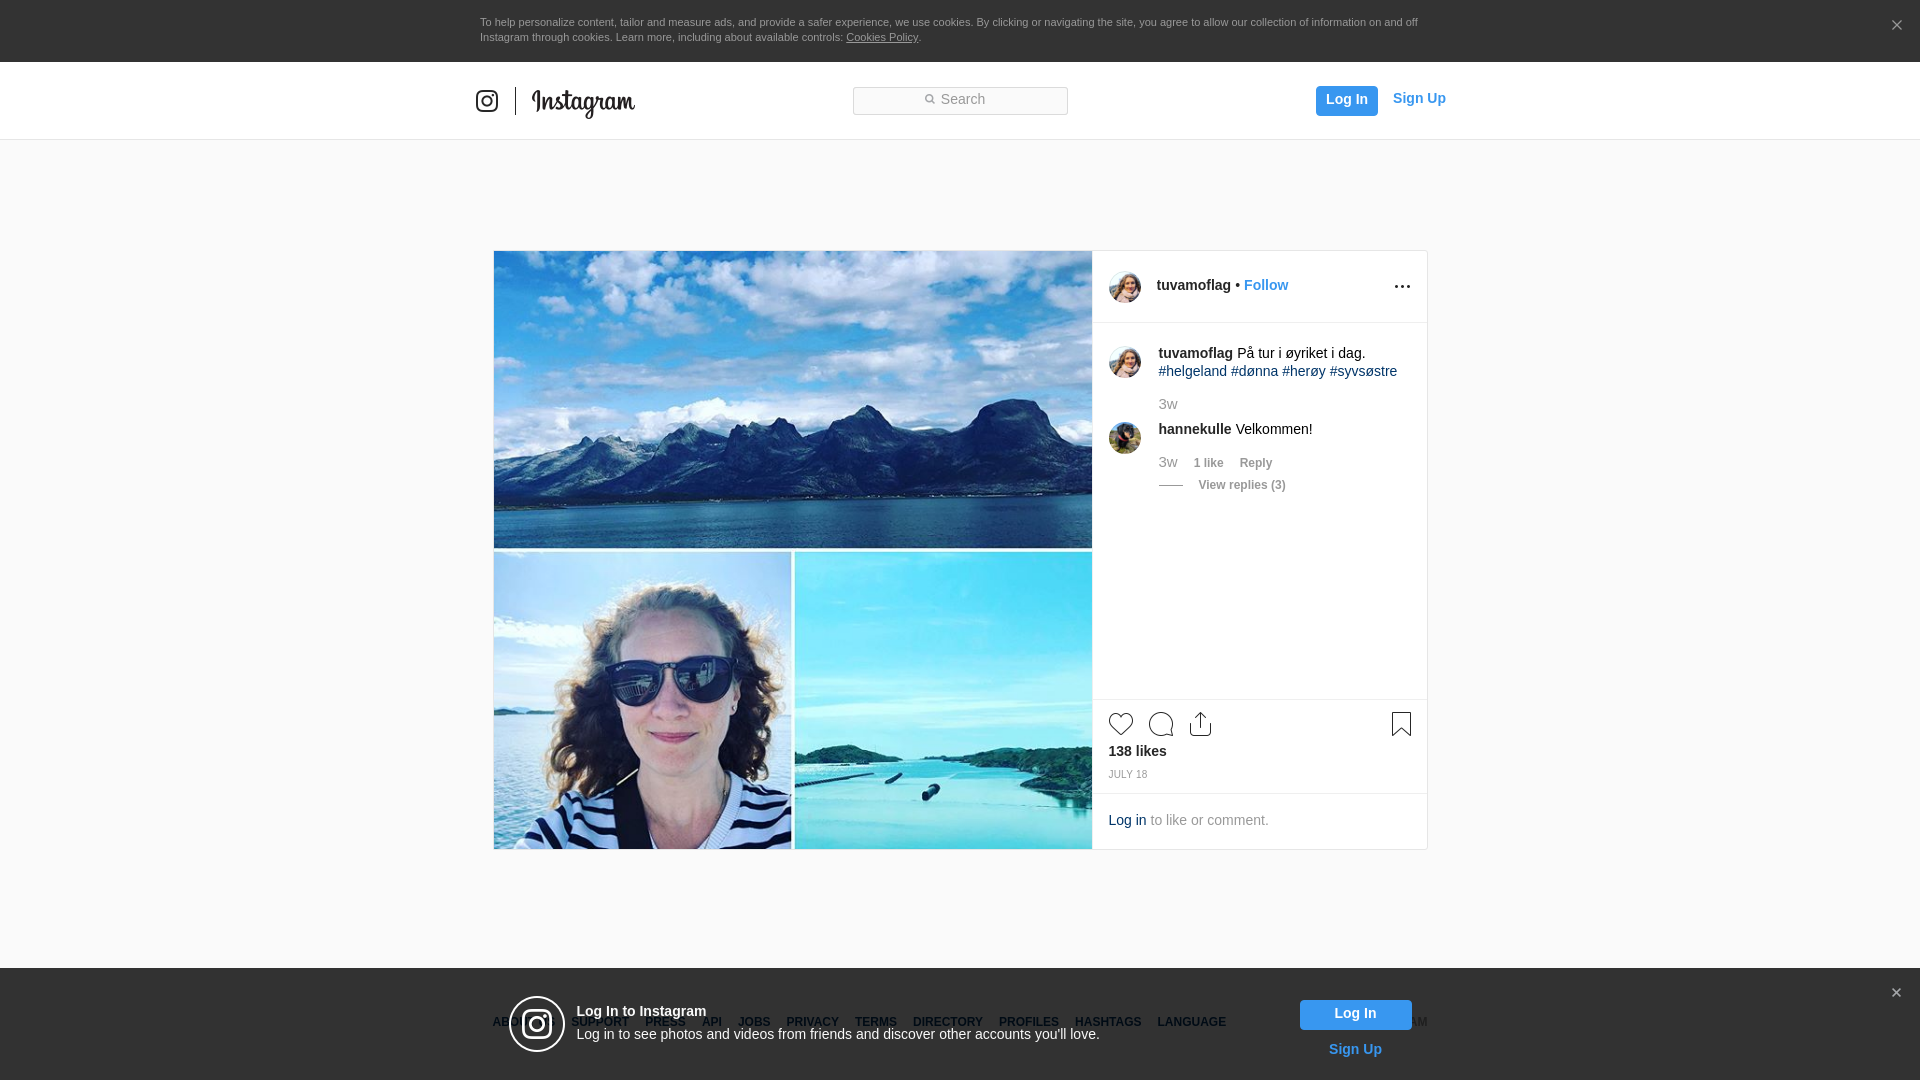Viewport: 1920px width, 1080px height.
Task: Open the HASHTAGS footer menu item
Action: point(1107,1022)
